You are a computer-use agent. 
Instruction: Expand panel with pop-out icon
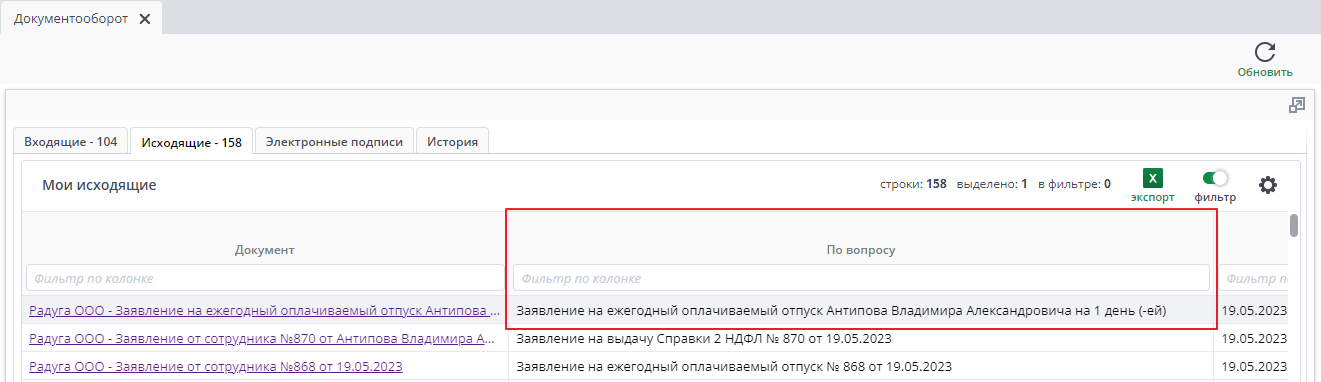(1297, 104)
